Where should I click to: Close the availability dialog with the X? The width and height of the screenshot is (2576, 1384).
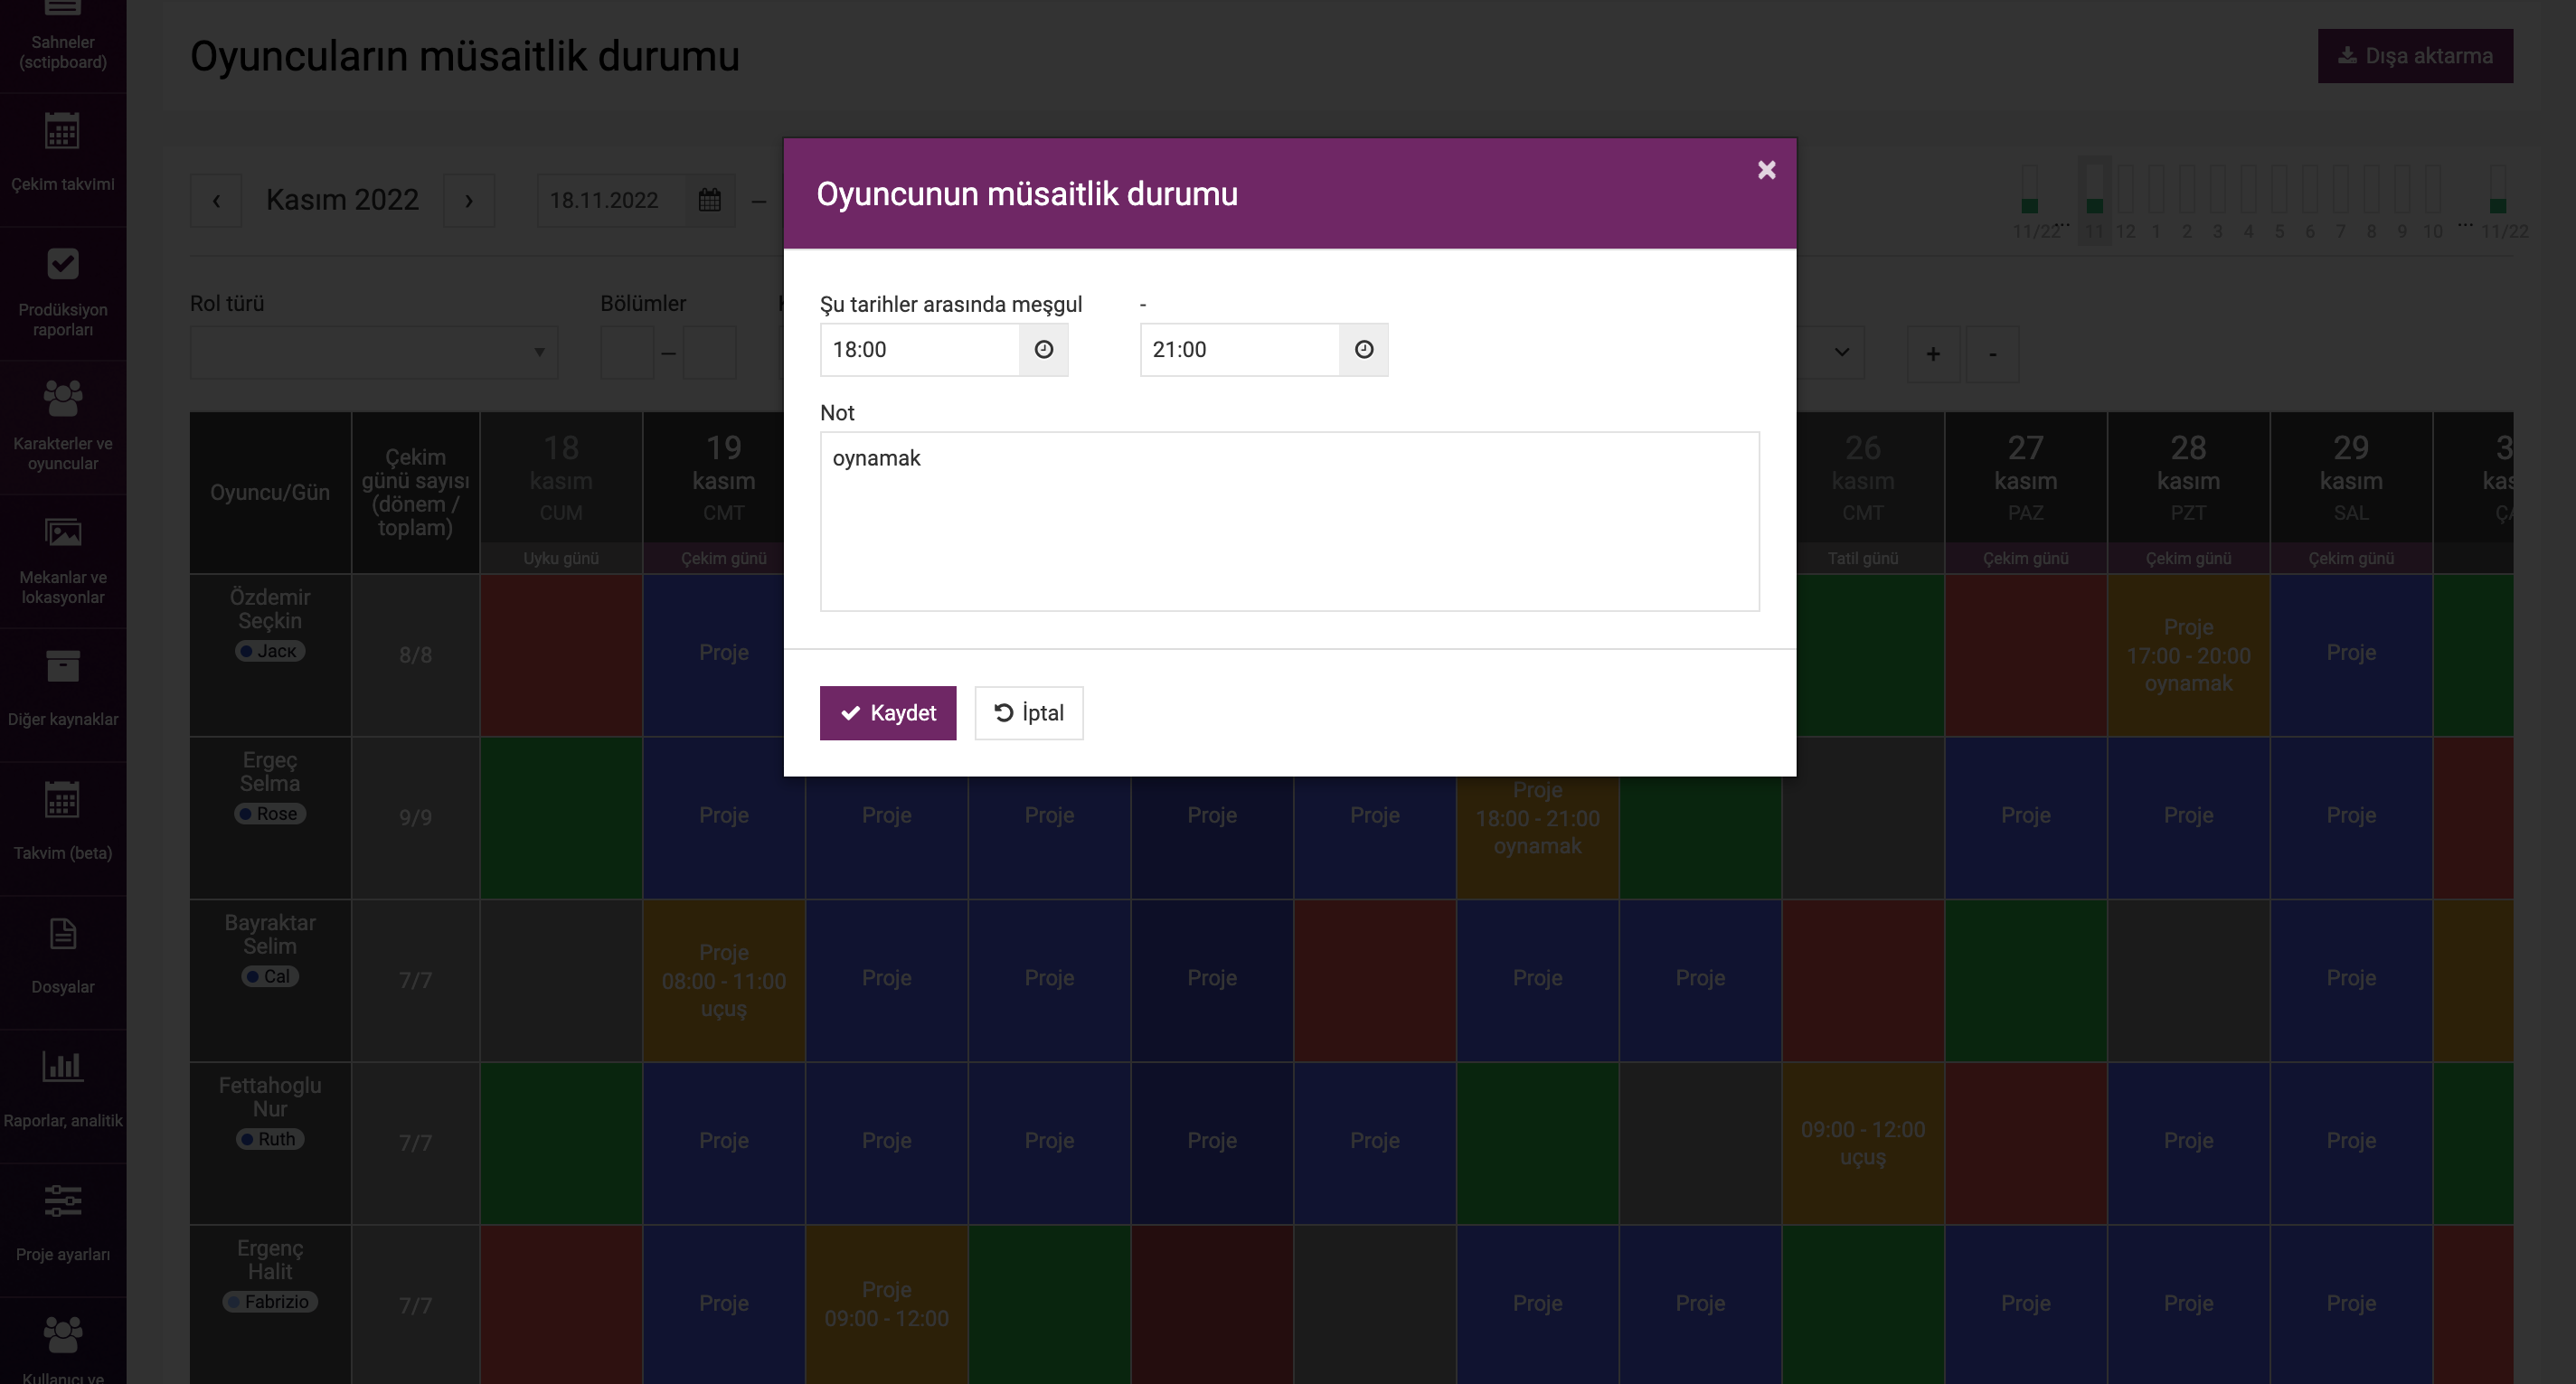[1766, 170]
